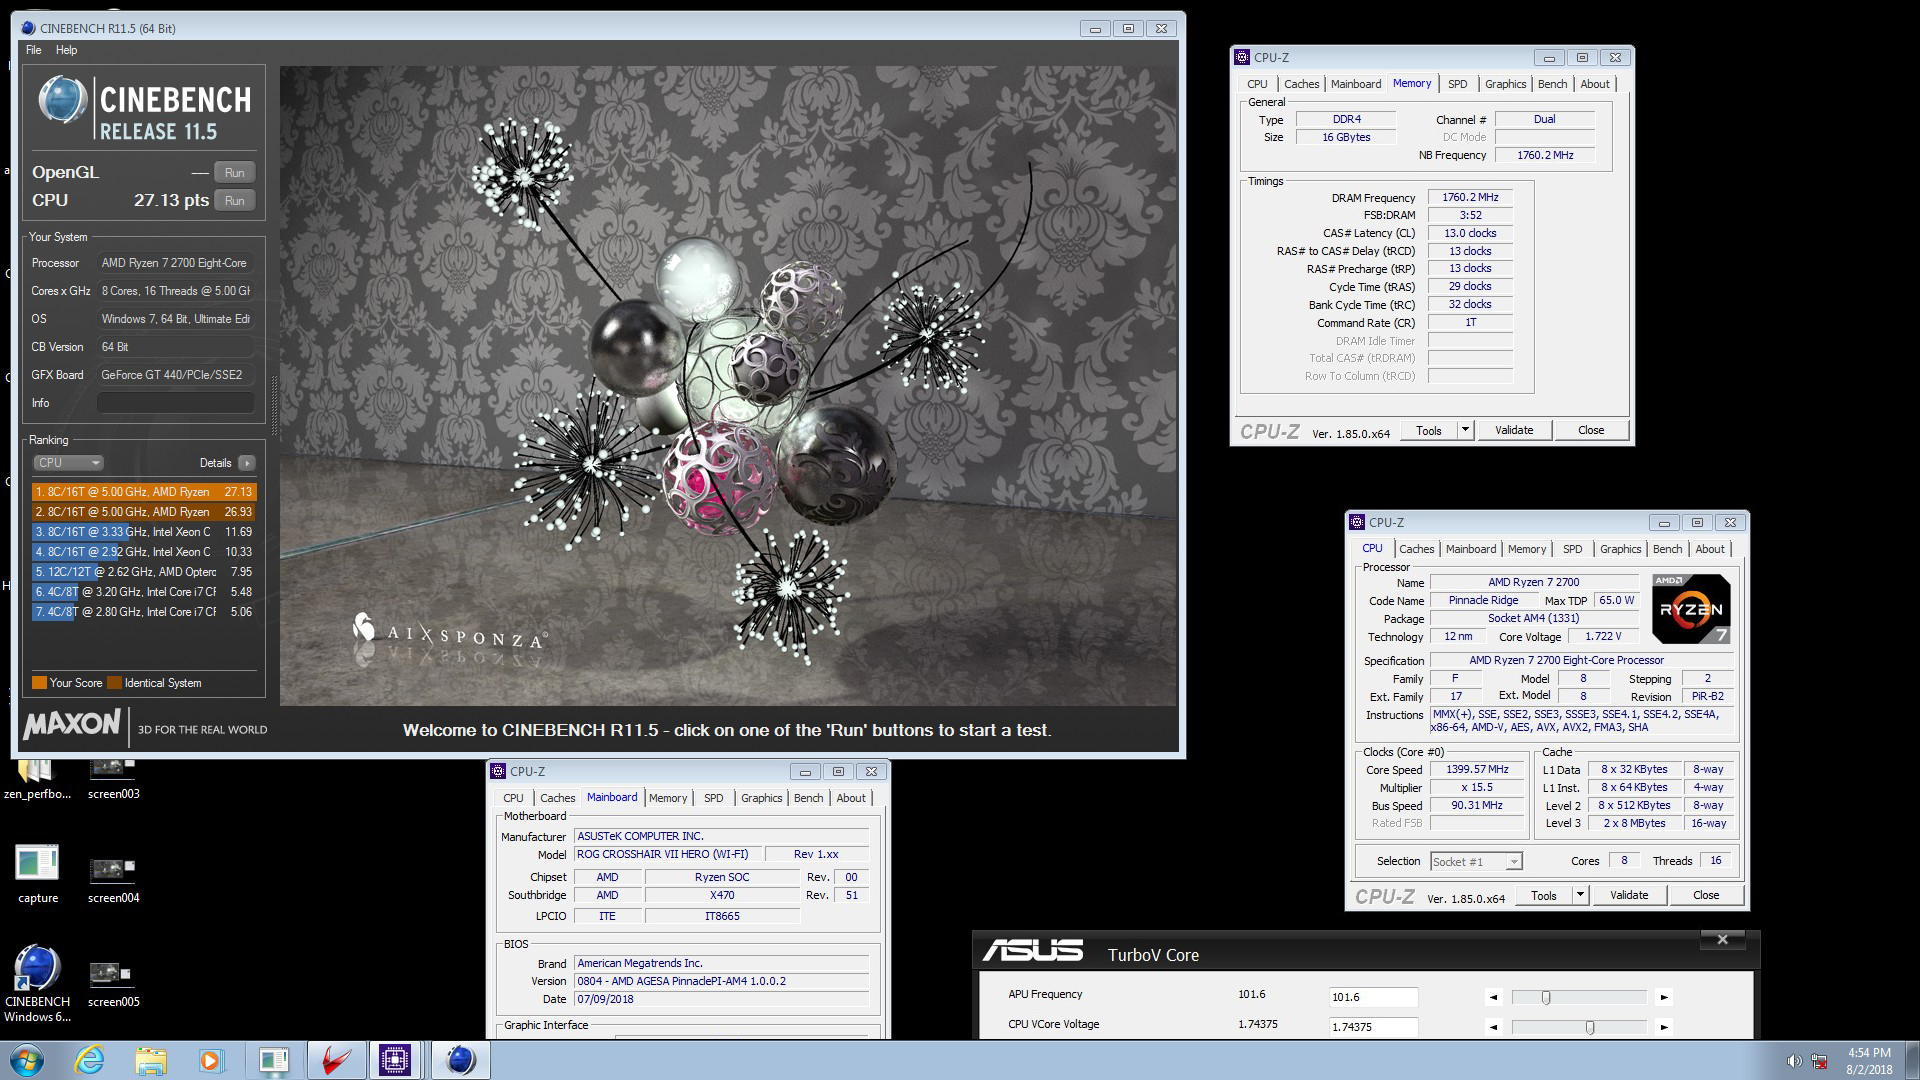1920x1080 pixels.
Task: Increase CPU VCore Voltage with right arrow
Action: (1664, 1027)
